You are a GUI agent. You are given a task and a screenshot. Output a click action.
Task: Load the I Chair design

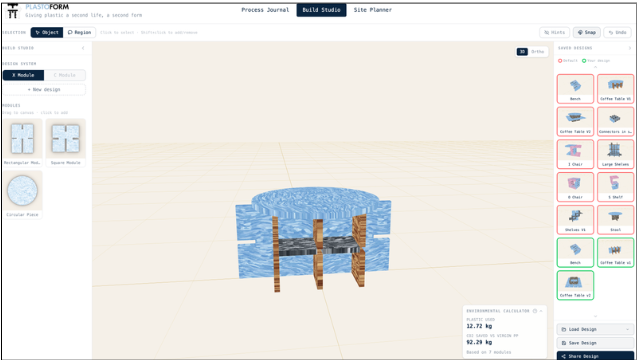[575, 154]
